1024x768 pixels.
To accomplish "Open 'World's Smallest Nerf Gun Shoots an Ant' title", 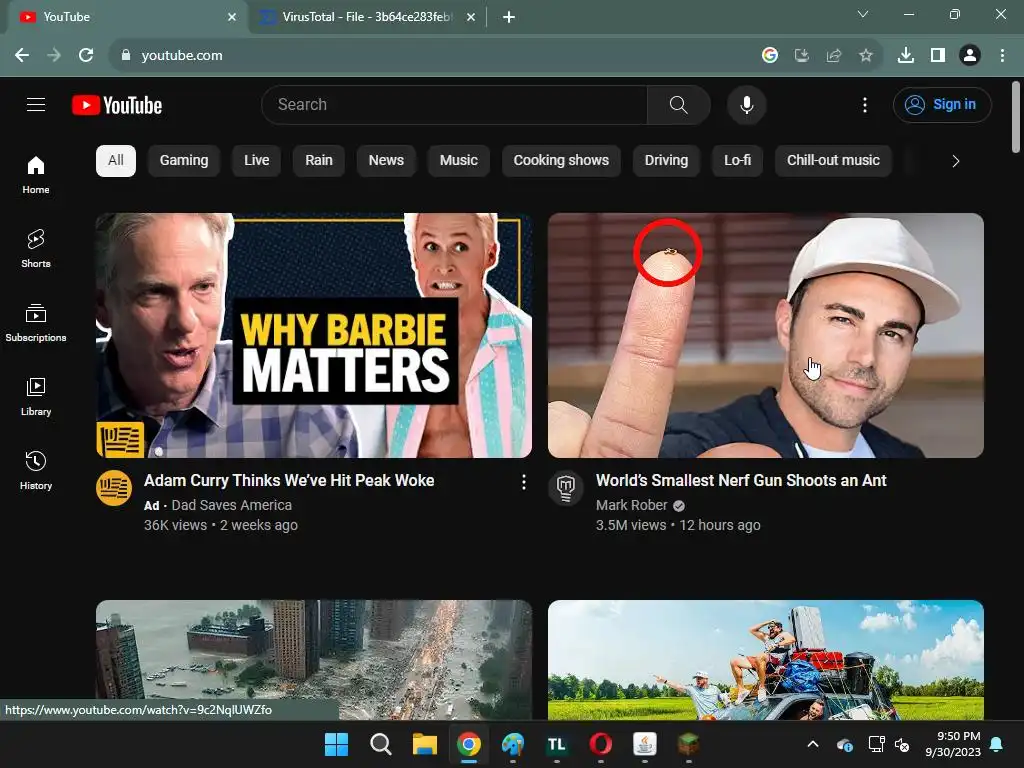I will click(741, 481).
